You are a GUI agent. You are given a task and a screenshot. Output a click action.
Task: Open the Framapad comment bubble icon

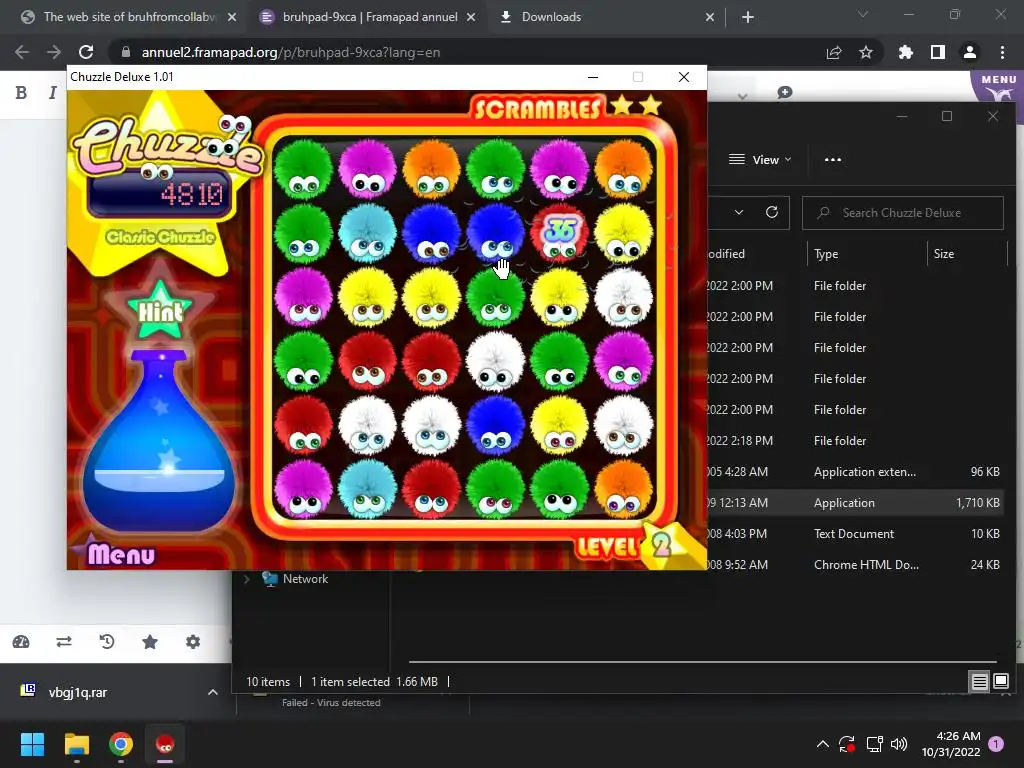(x=785, y=93)
